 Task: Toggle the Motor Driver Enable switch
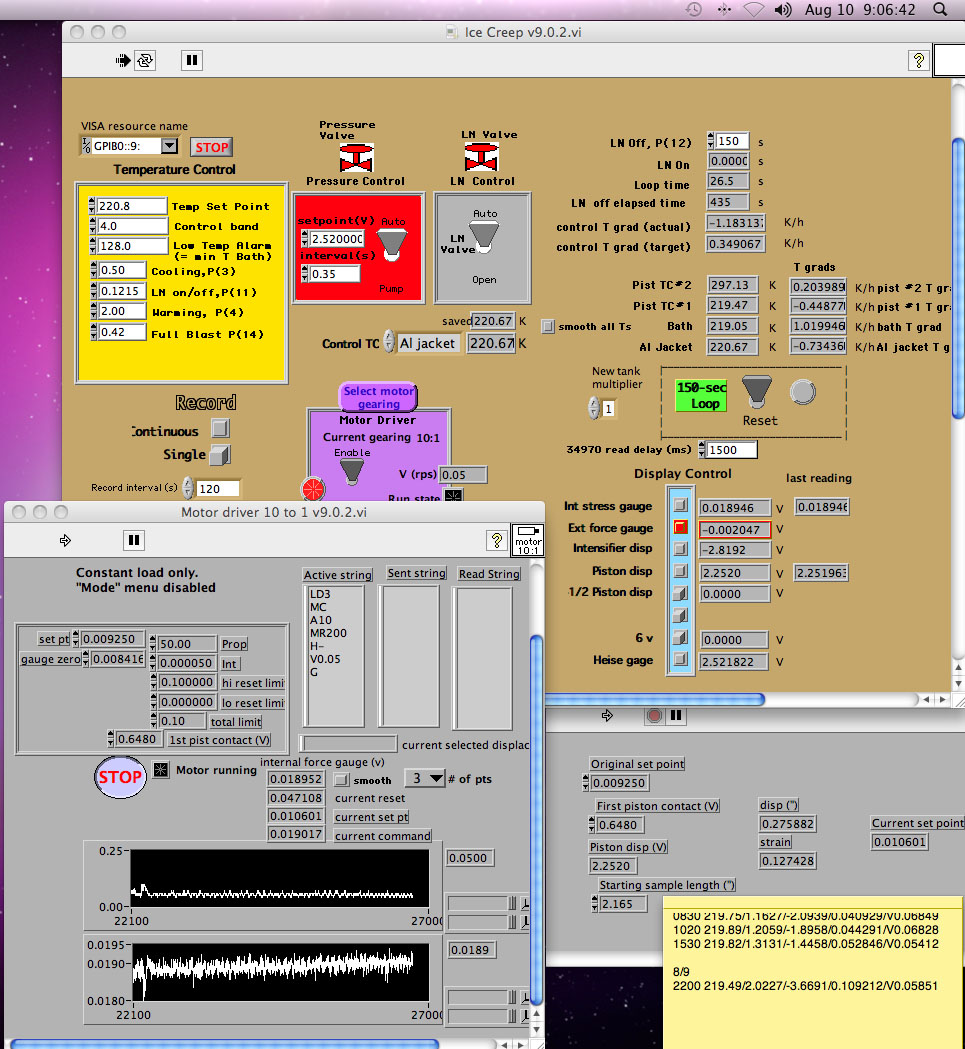coord(352,471)
